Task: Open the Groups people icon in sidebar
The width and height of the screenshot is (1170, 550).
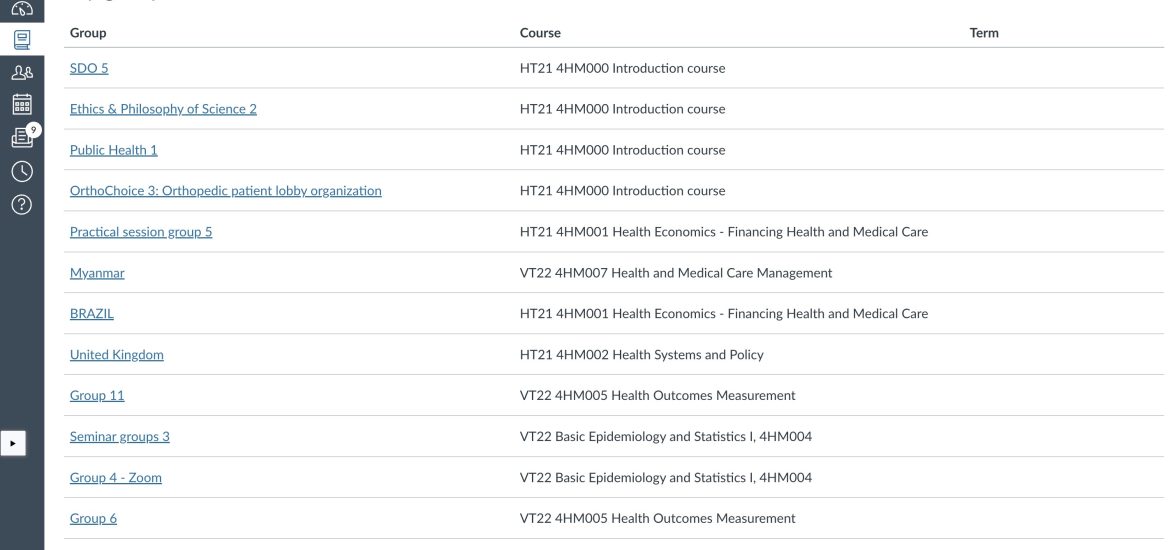Action: point(22,72)
